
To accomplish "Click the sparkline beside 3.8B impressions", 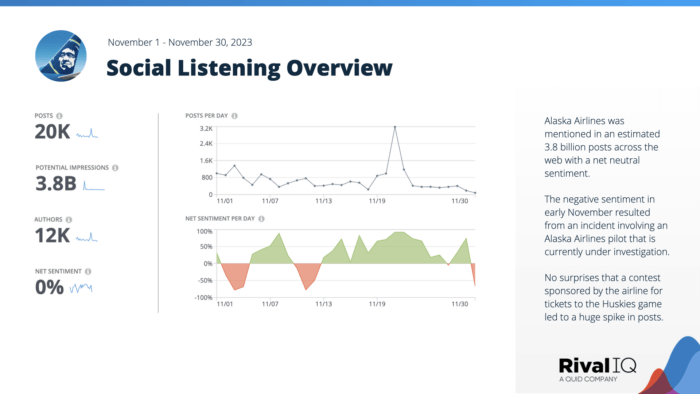I will click(x=94, y=185).
